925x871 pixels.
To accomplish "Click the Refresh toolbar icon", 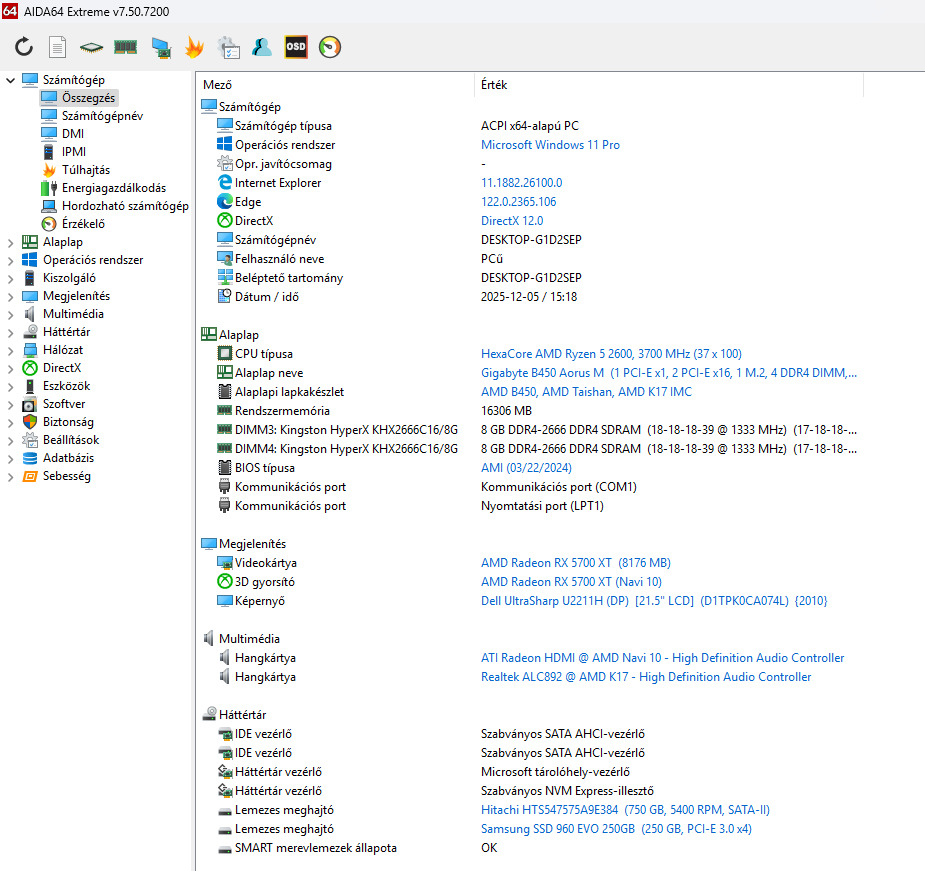I will [x=24, y=47].
